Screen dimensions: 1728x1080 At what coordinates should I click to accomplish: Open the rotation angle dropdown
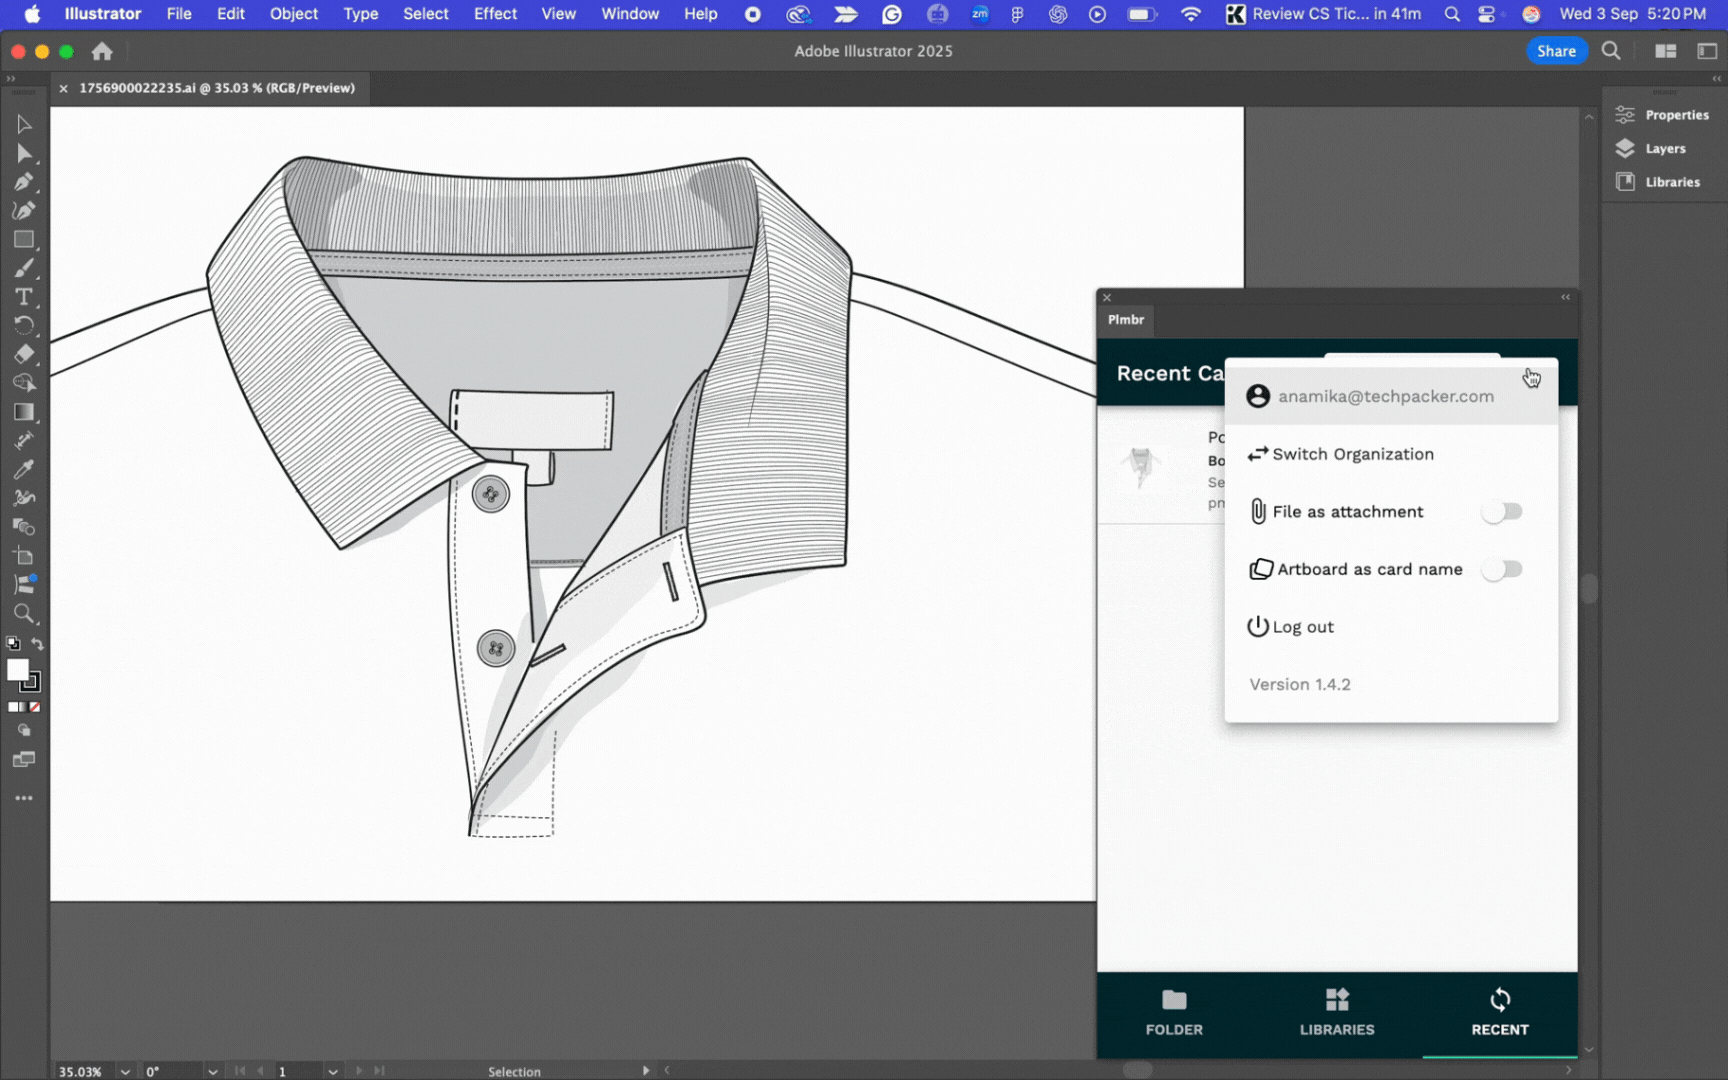pos(213,1071)
